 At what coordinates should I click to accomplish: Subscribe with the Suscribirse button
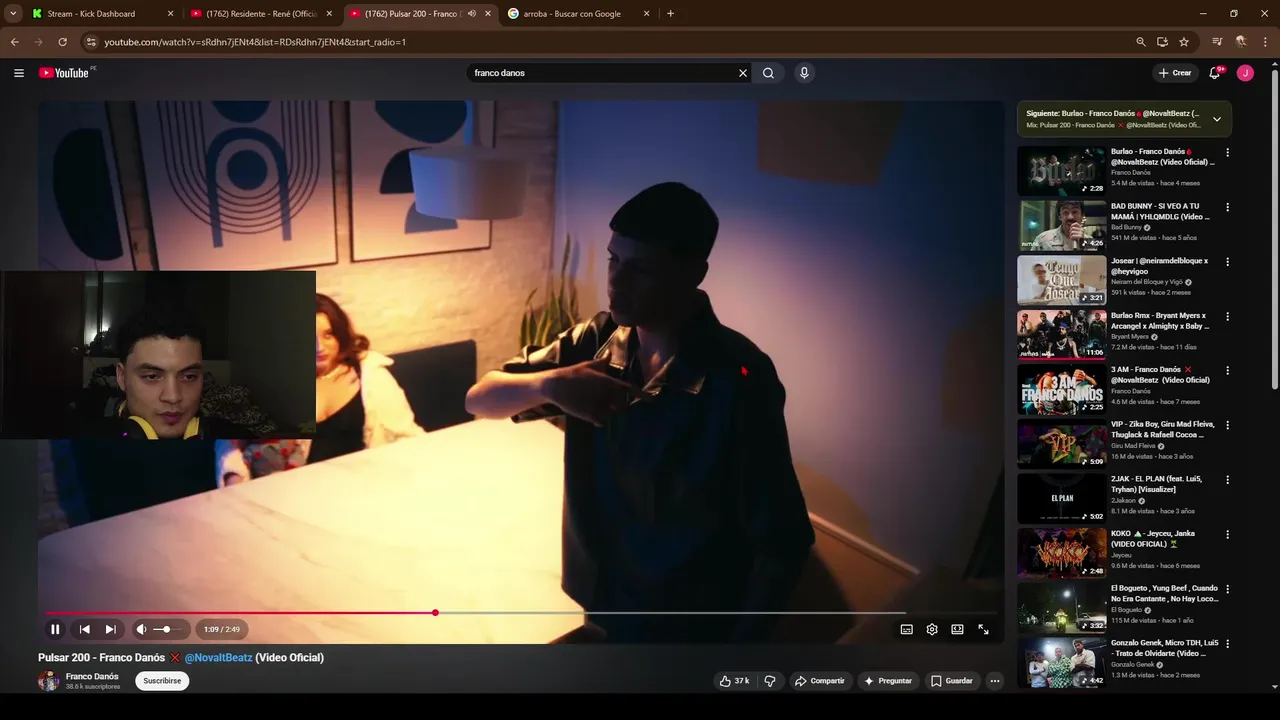tap(162, 681)
